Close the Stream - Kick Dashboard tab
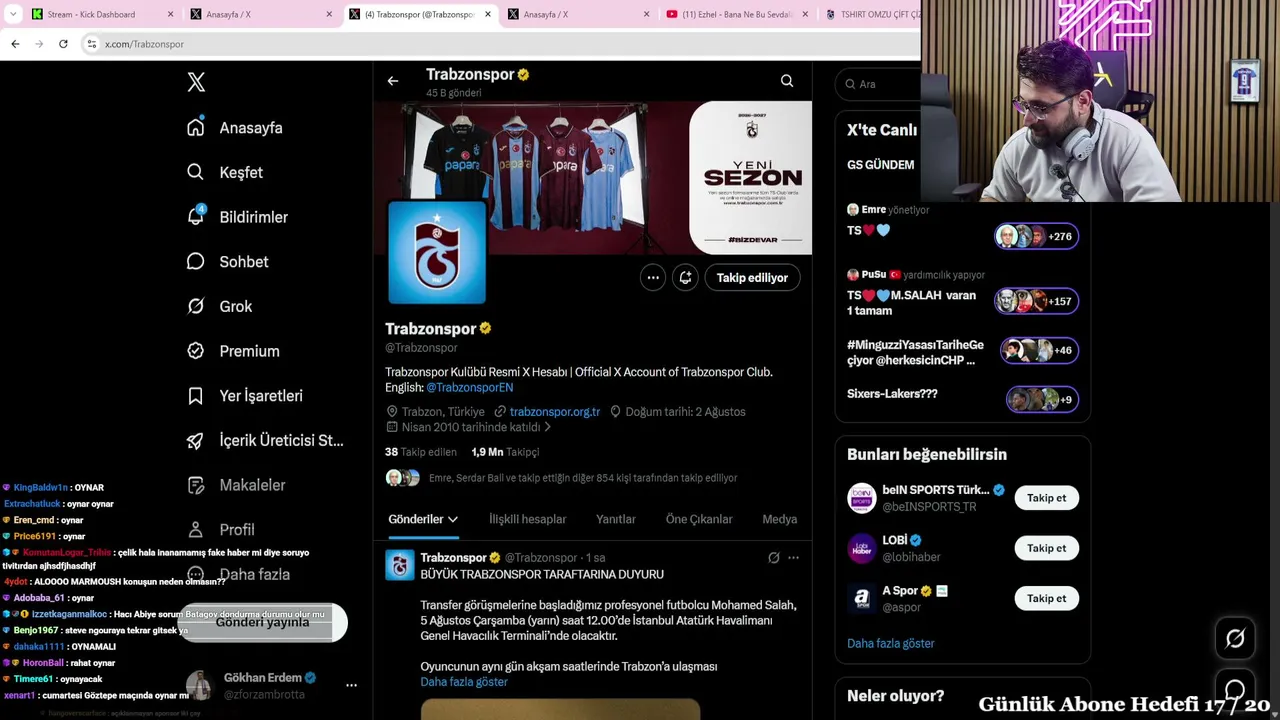 click(170, 14)
